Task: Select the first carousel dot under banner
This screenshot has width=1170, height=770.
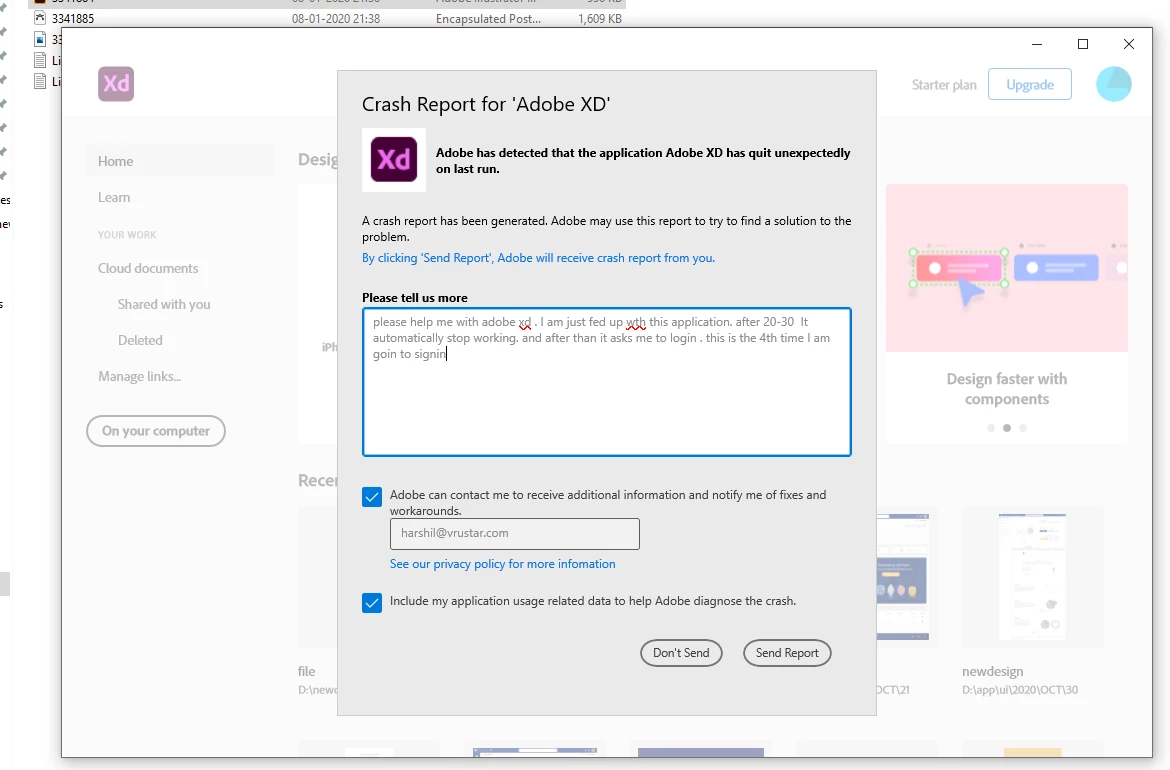Action: click(x=990, y=428)
